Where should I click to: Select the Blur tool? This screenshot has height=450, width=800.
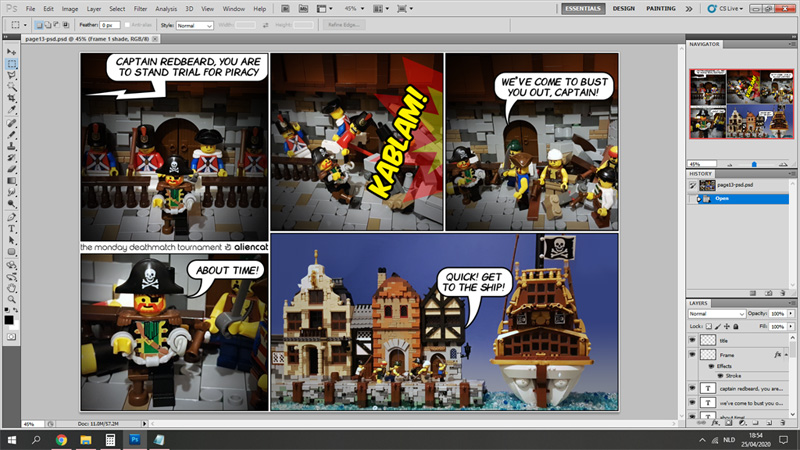pos(11,192)
